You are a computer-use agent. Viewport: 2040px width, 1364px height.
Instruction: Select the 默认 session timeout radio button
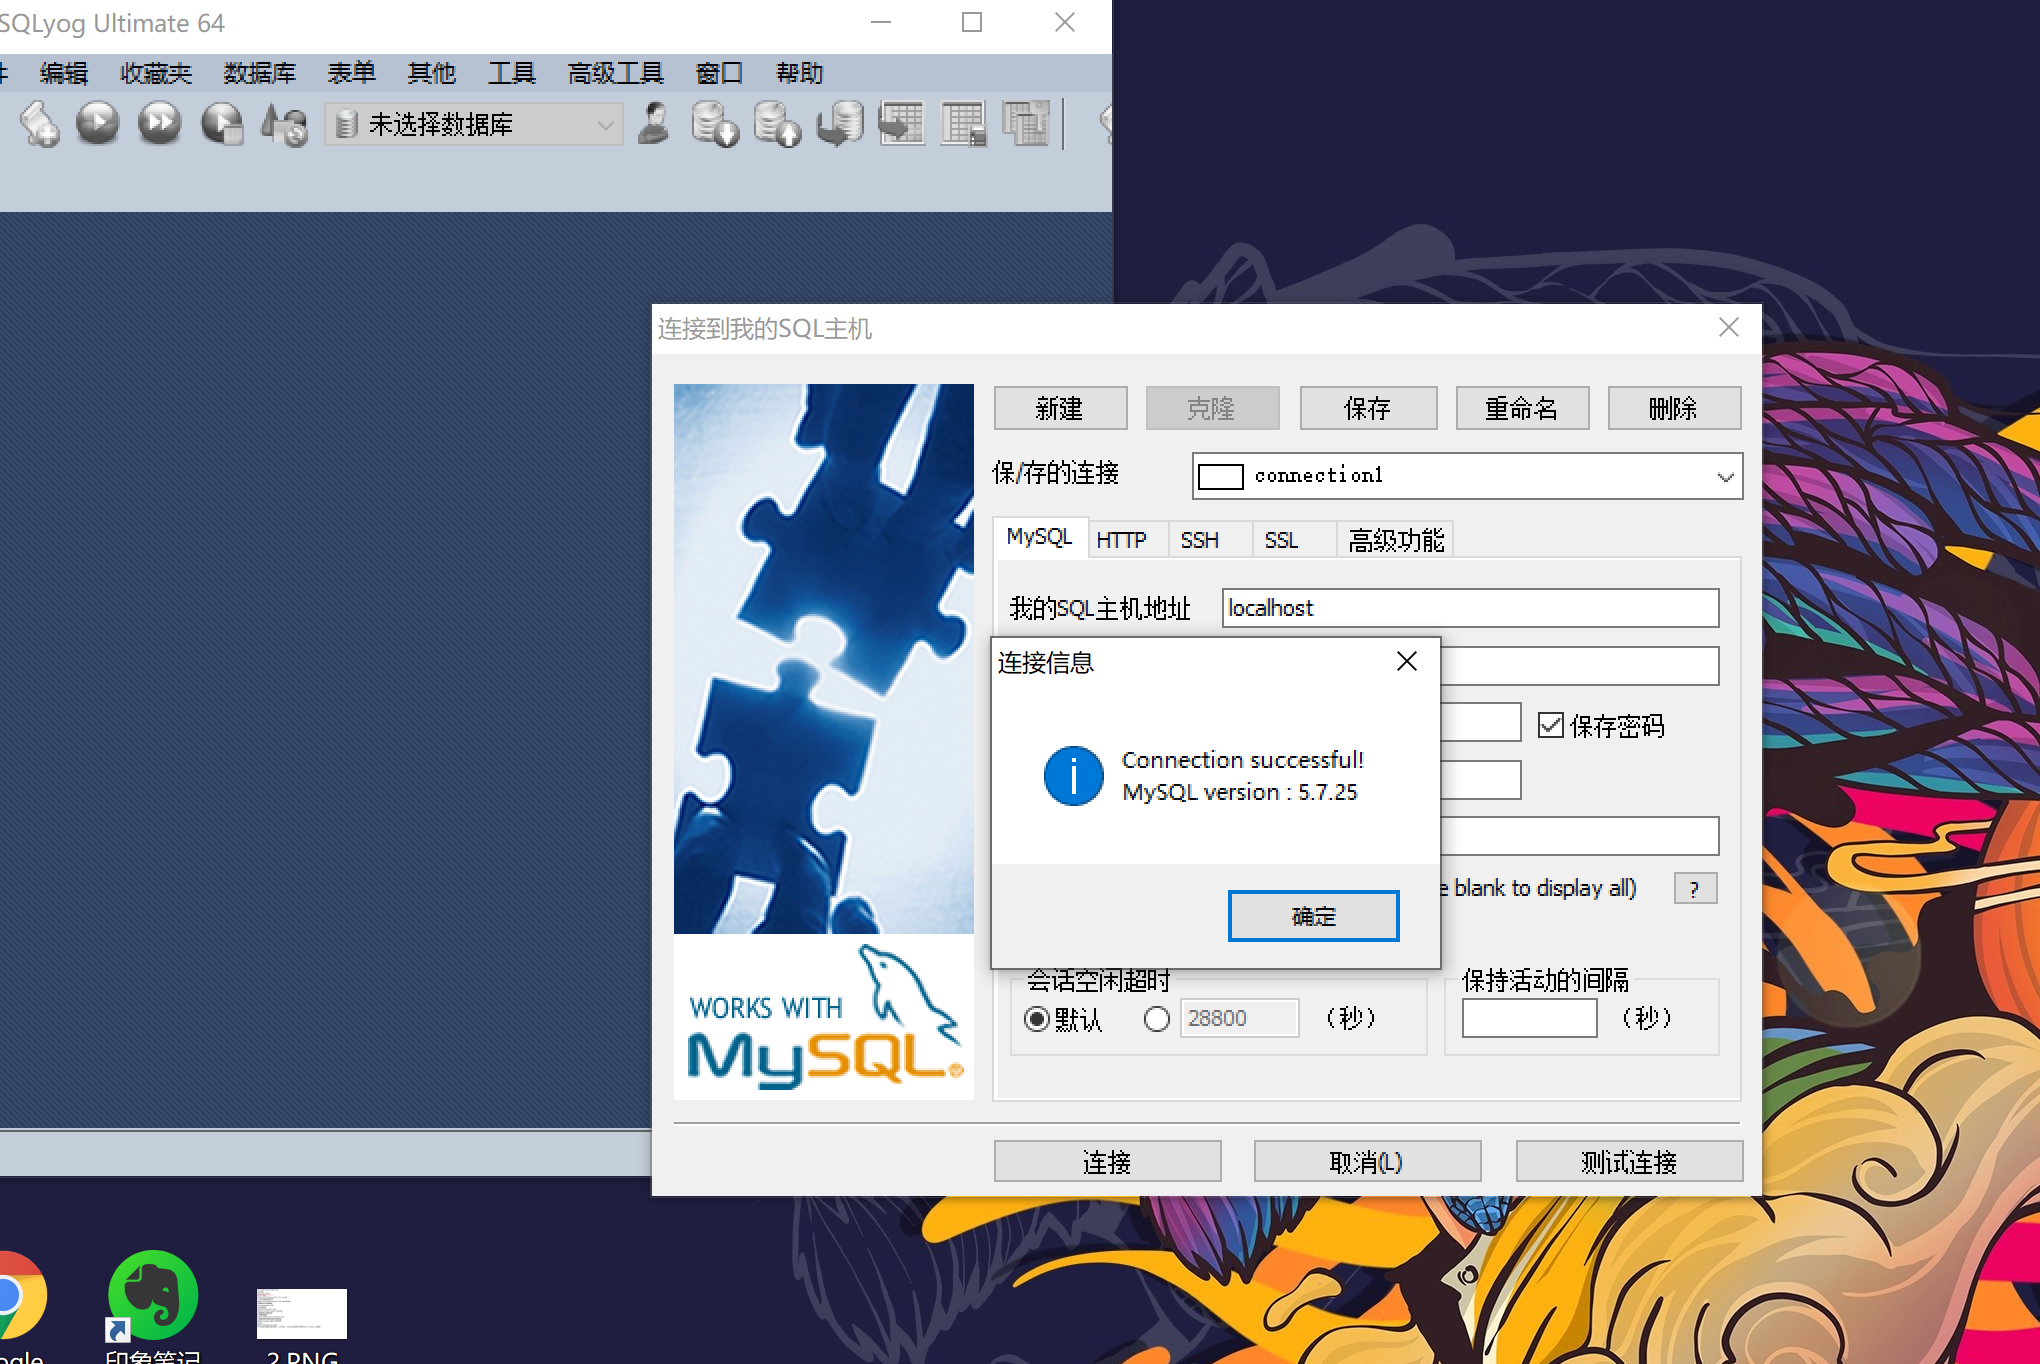pos(1037,1019)
